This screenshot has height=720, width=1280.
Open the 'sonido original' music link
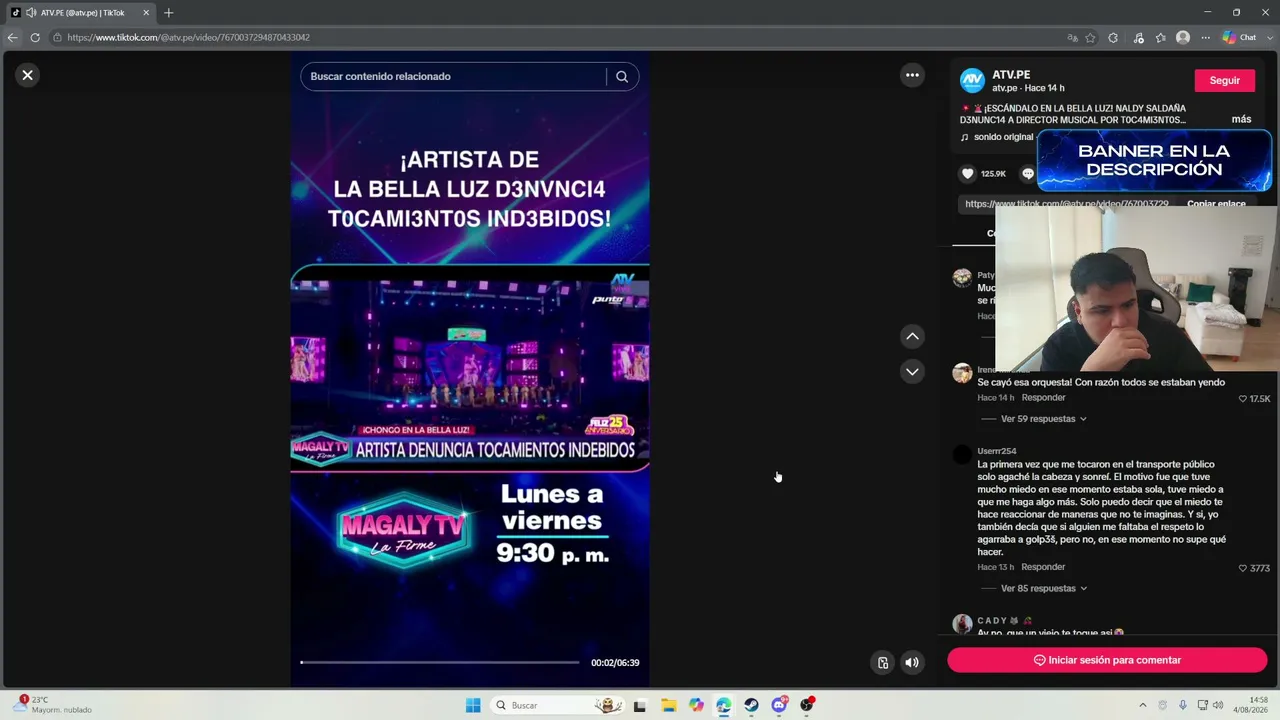coord(996,137)
